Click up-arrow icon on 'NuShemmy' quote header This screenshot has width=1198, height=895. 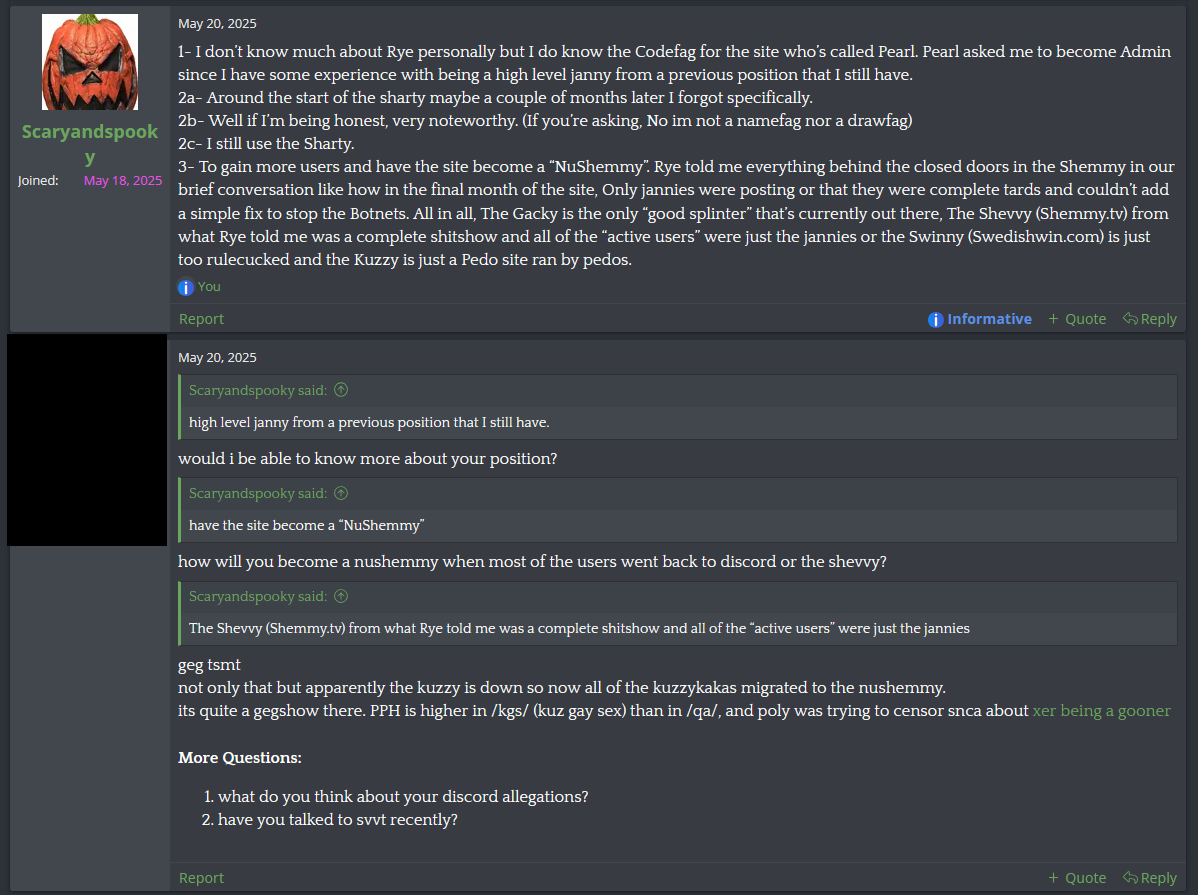(341, 493)
